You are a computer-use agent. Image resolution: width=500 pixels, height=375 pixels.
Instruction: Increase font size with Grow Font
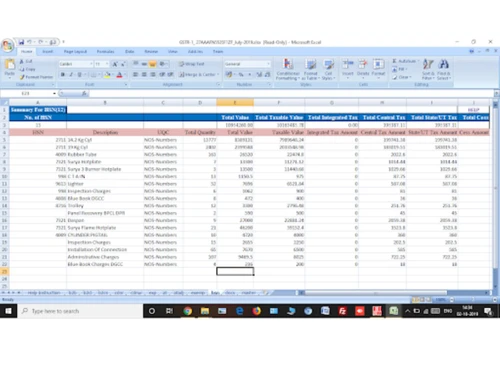tap(115, 64)
